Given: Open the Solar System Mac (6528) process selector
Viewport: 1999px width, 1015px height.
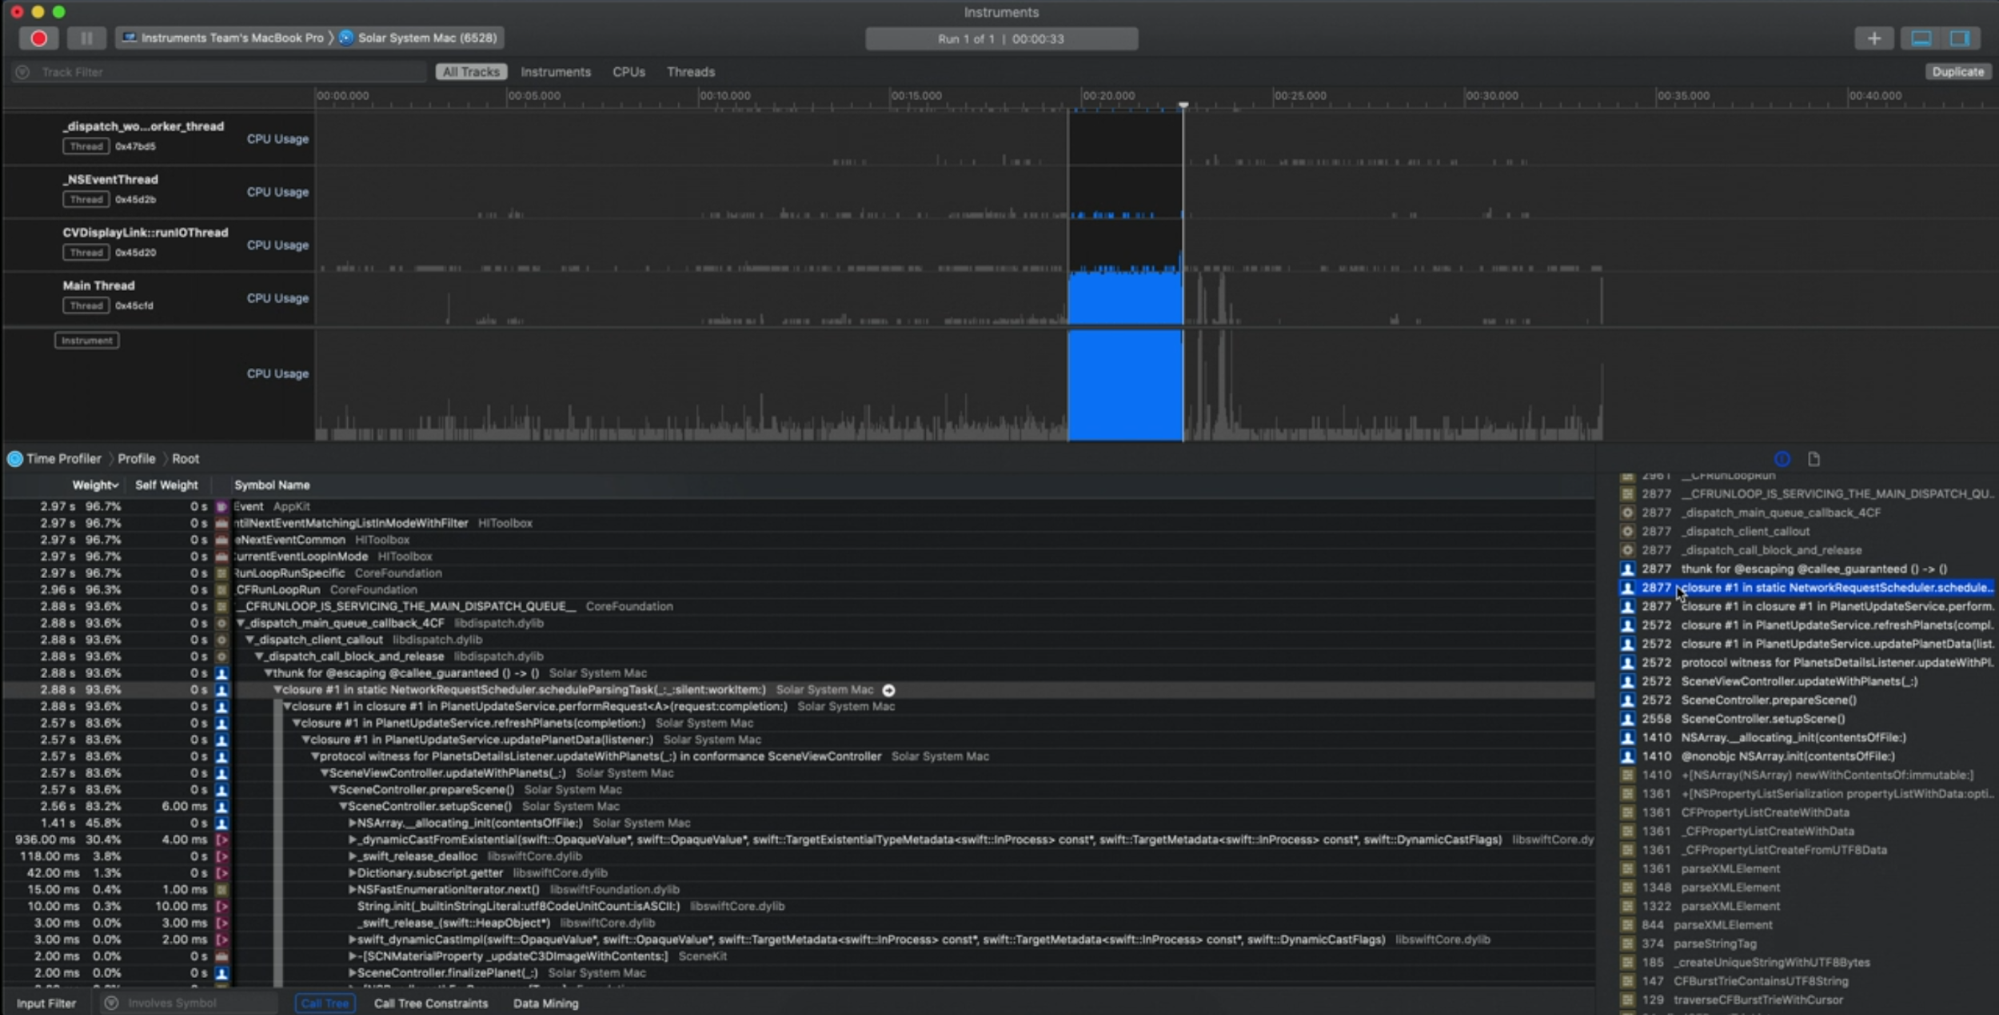Looking at the screenshot, I should pyautogui.click(x=418, y=38).
